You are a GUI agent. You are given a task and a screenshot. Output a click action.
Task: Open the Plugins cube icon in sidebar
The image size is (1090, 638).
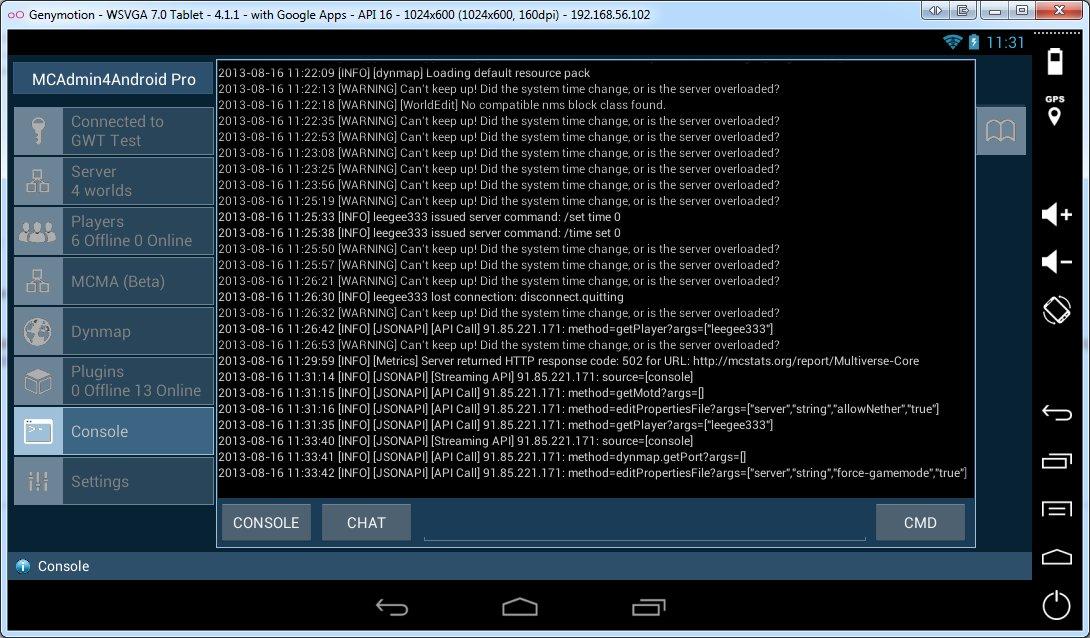pos(37,381)
